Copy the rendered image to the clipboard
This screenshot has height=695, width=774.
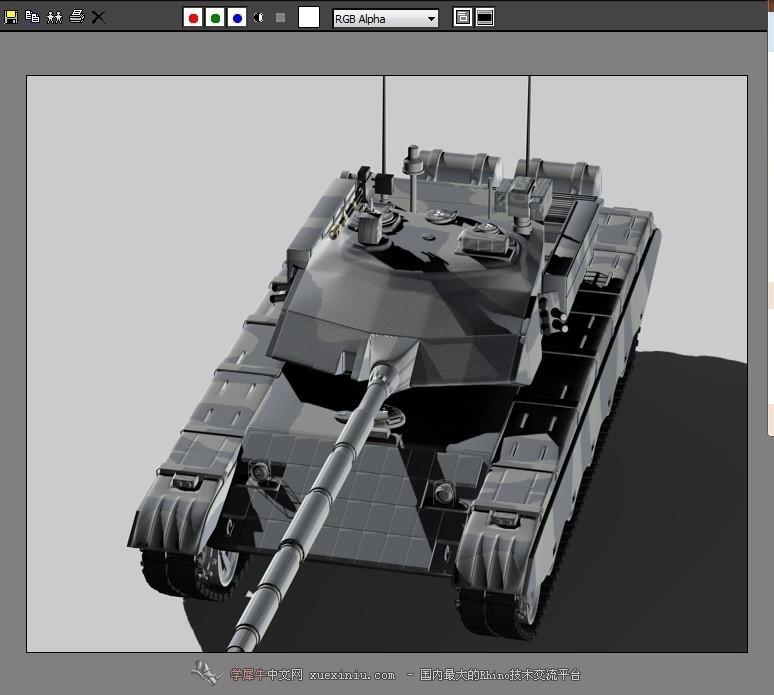pos(33,17)
